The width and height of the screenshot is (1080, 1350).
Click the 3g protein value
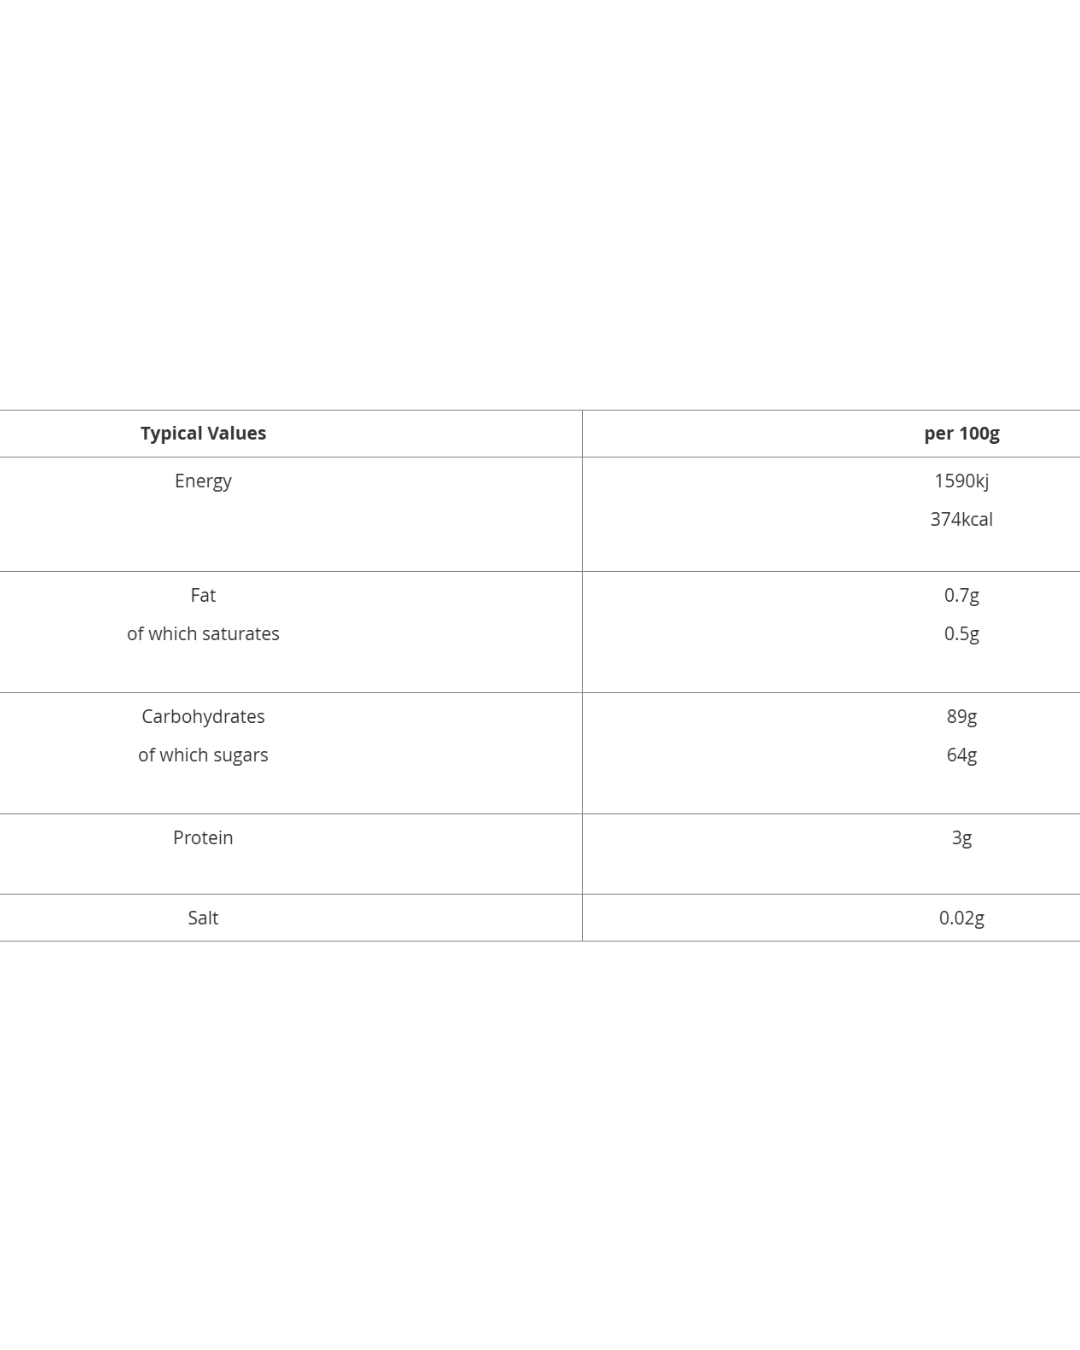coord(961,838)
